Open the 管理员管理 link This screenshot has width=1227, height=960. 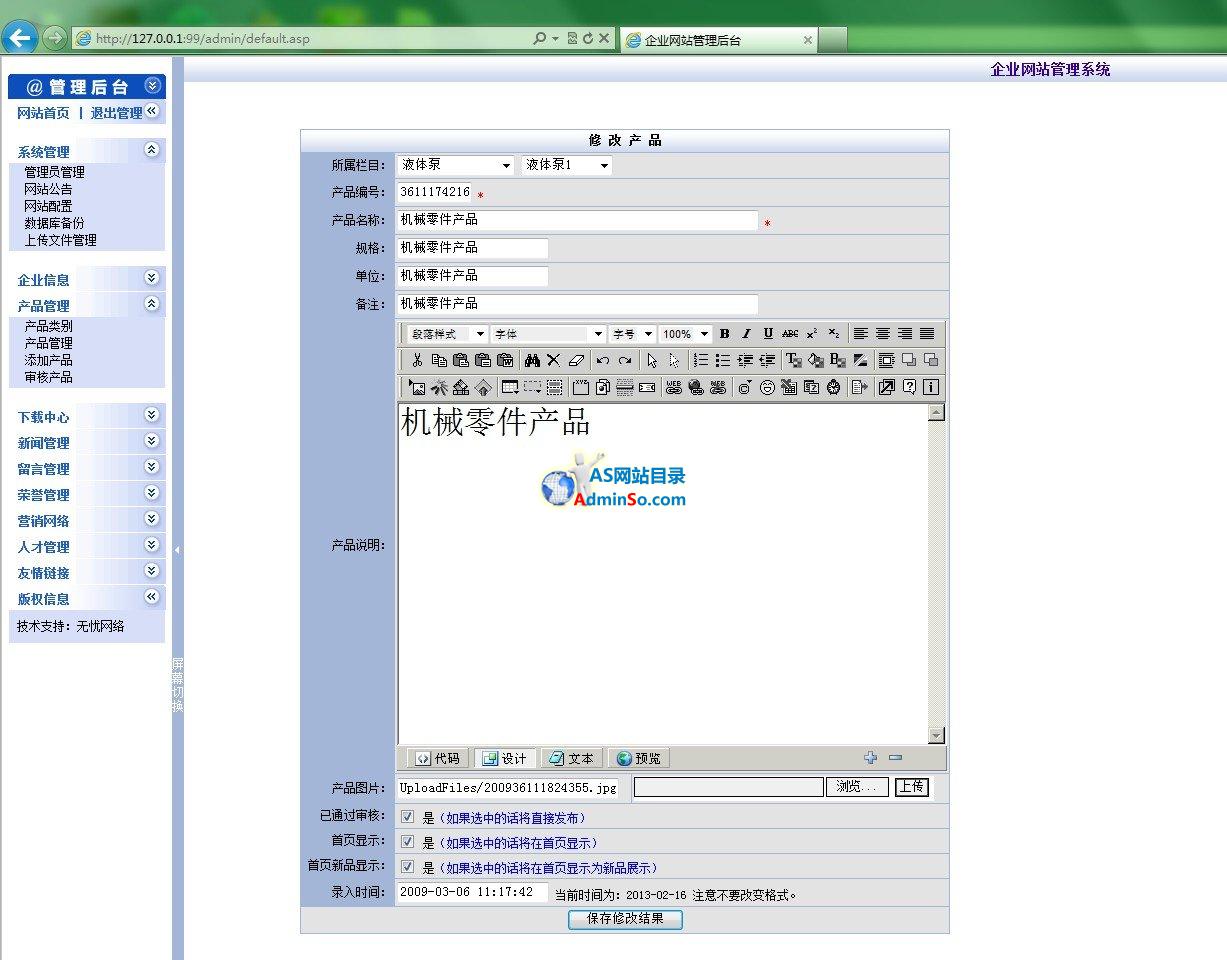[x=54, y=172]
